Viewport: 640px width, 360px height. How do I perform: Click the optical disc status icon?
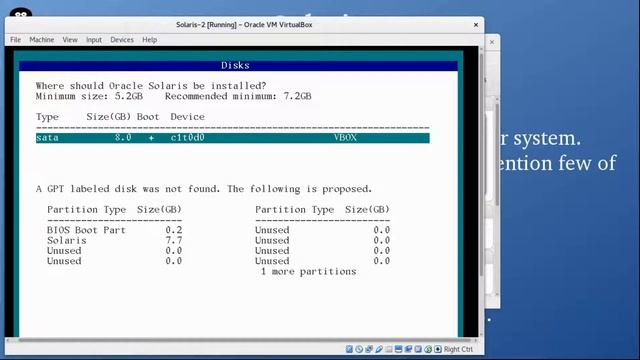pos(359,349)
